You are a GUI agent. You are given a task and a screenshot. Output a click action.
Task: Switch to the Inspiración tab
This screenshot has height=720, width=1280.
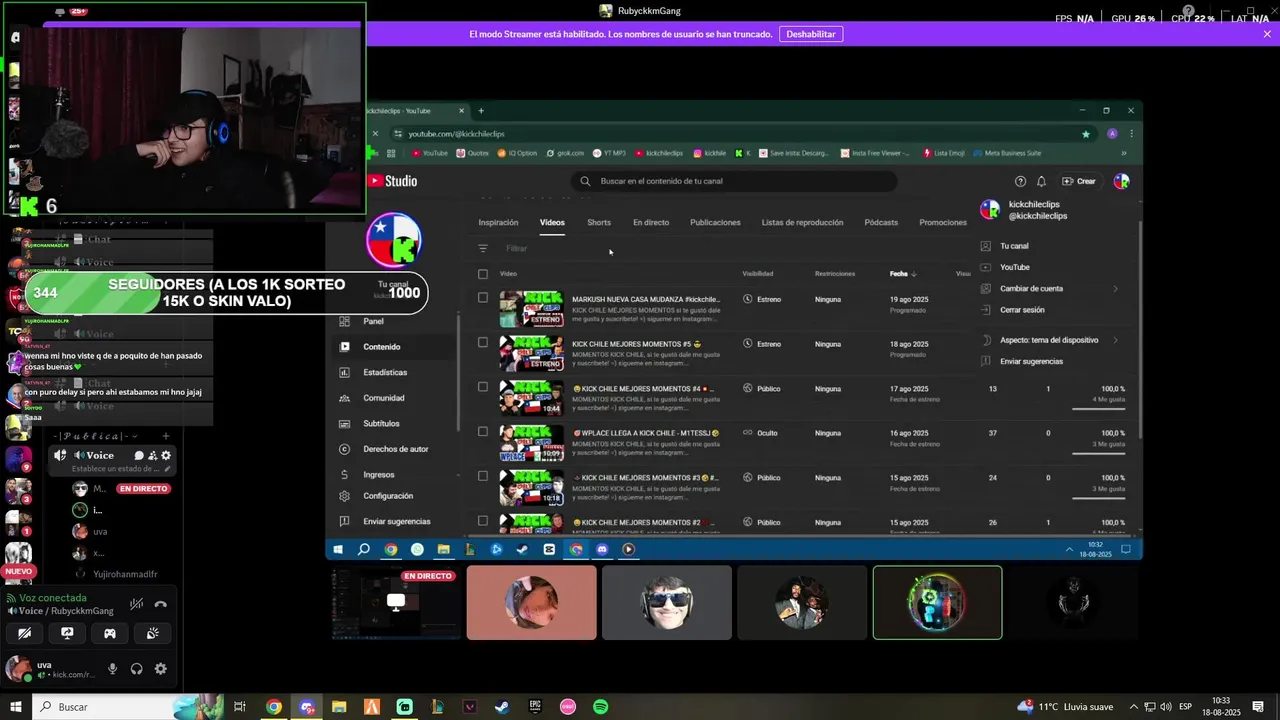coord(498,222)
